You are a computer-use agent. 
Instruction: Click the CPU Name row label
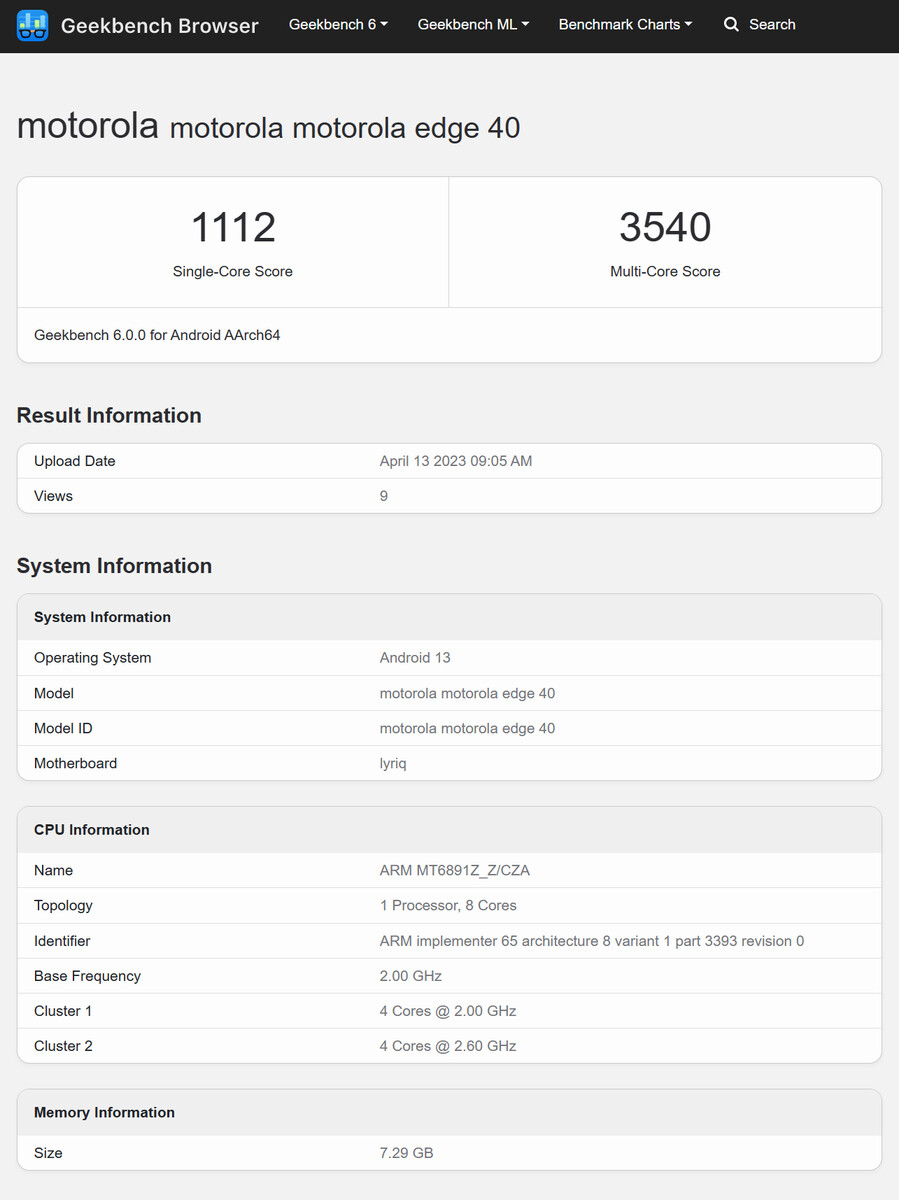(53, 871)
